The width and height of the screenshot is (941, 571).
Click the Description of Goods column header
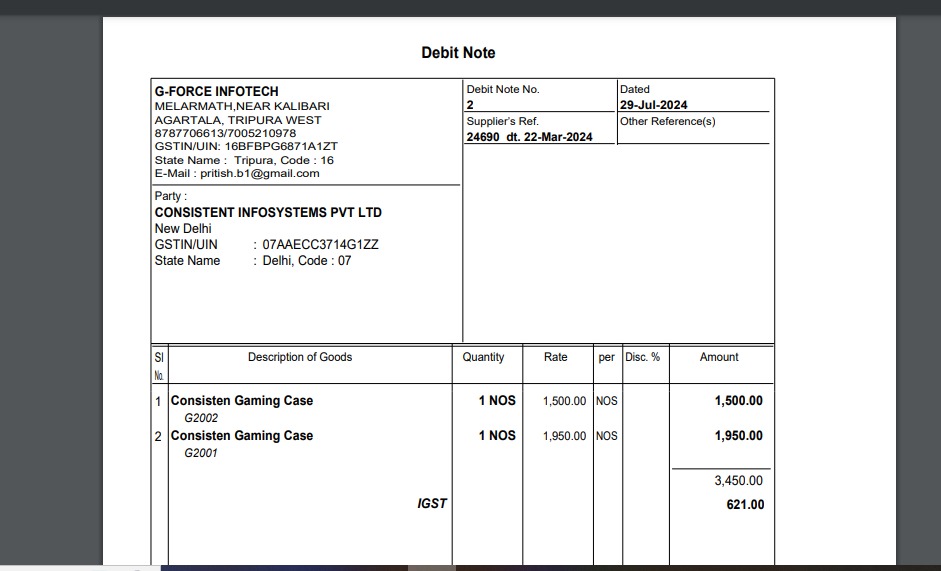300,357
